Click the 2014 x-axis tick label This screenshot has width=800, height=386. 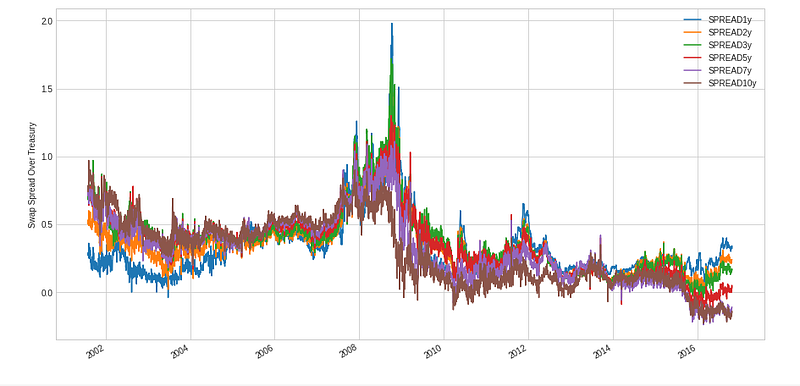[x=603, y=352]
